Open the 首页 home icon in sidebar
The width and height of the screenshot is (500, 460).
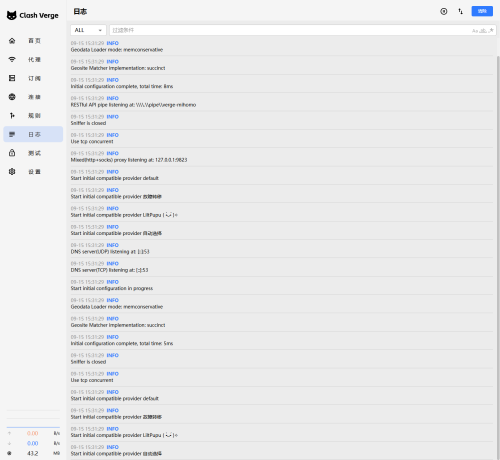pyautogui.click(x=12, y=41)
